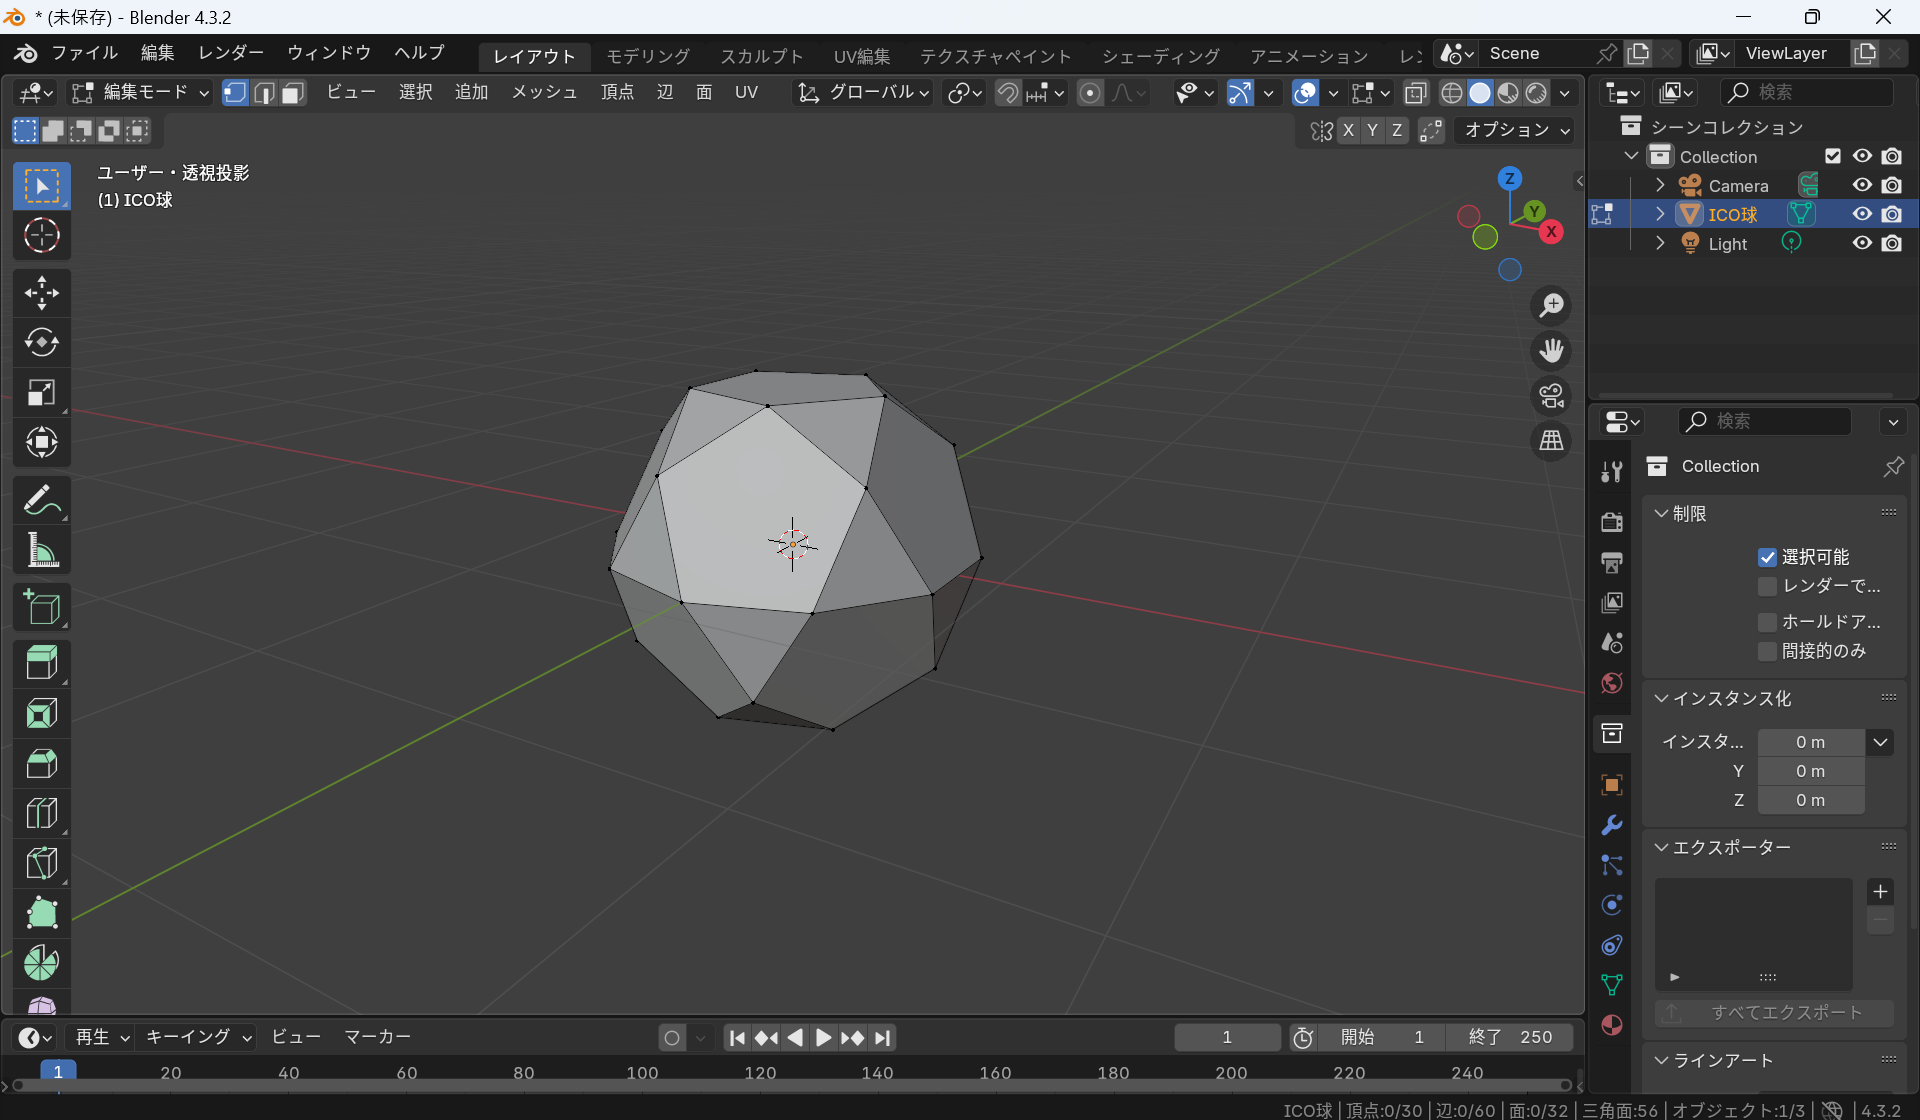Choose the Extrude Region tool
1920x1120 pixels.
coord(41,663)
